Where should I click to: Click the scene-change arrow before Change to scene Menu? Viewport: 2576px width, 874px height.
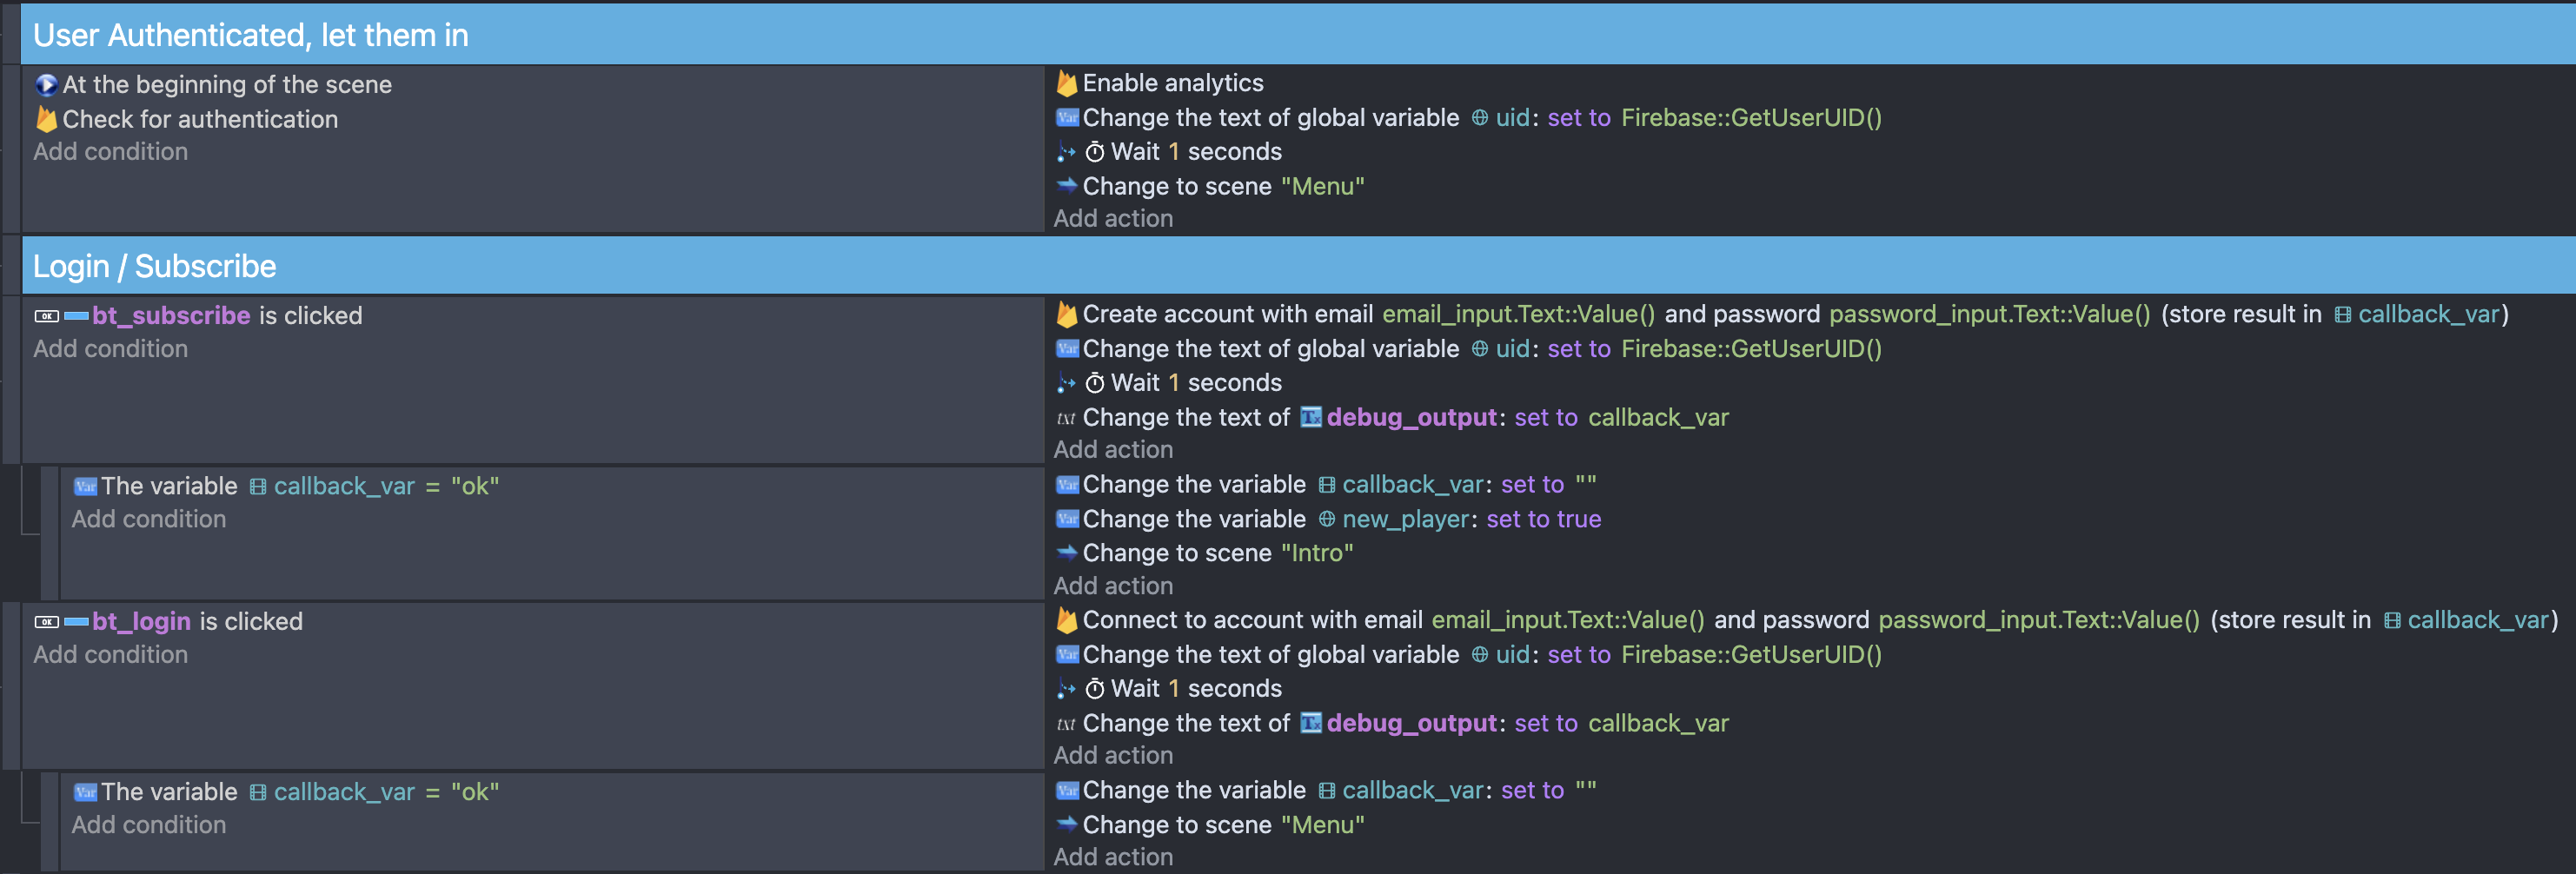click(1066, 186)
